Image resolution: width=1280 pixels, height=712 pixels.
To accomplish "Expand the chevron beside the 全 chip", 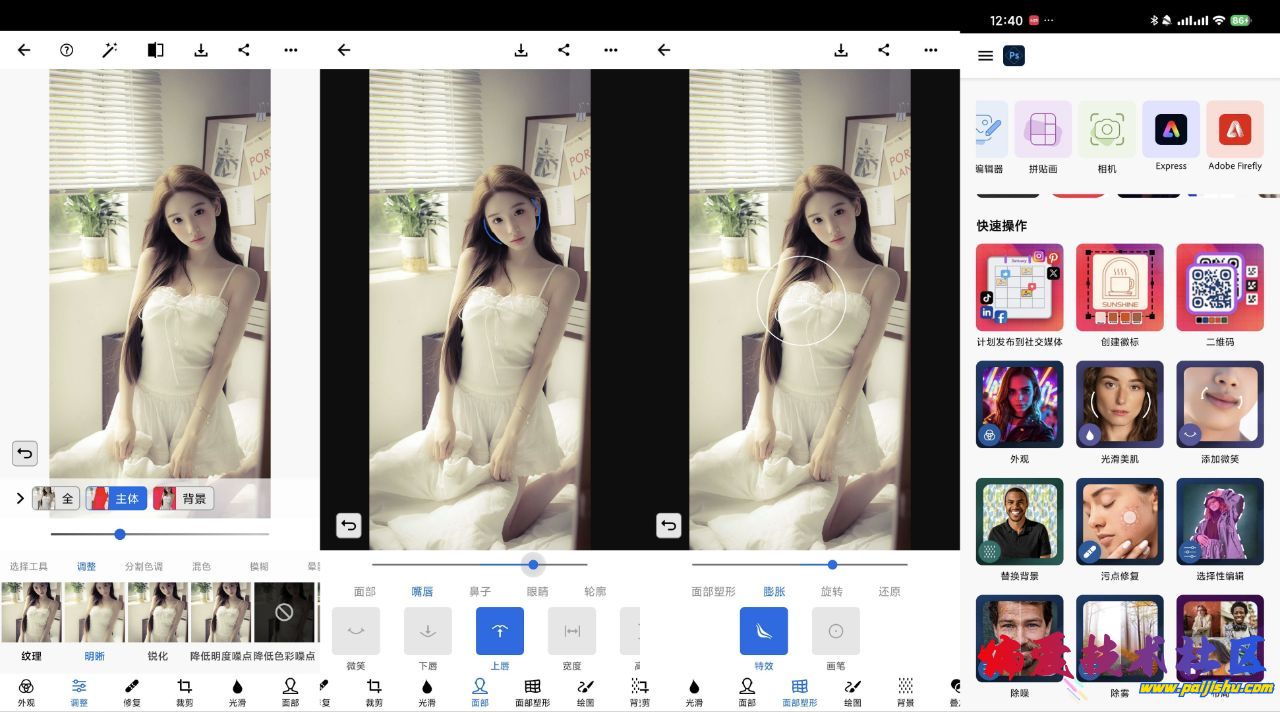I will click(x=20, y=498).
